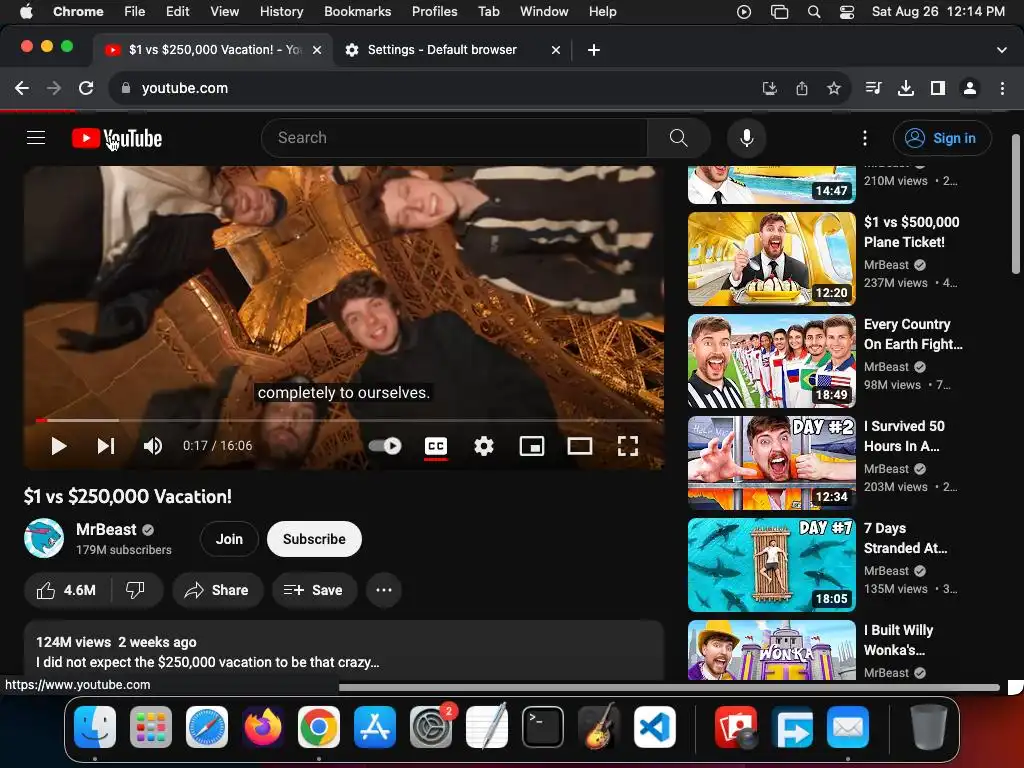Open a new tab
Viewport: 1024px width, 768px height.
tap(594, 50)
